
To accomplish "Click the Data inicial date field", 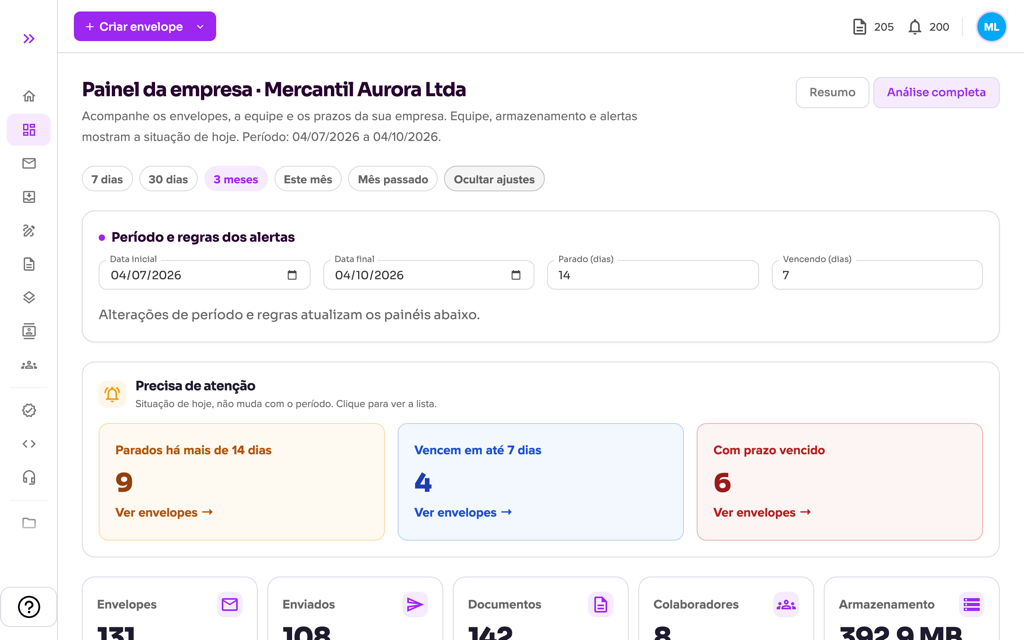I will 204,275.
